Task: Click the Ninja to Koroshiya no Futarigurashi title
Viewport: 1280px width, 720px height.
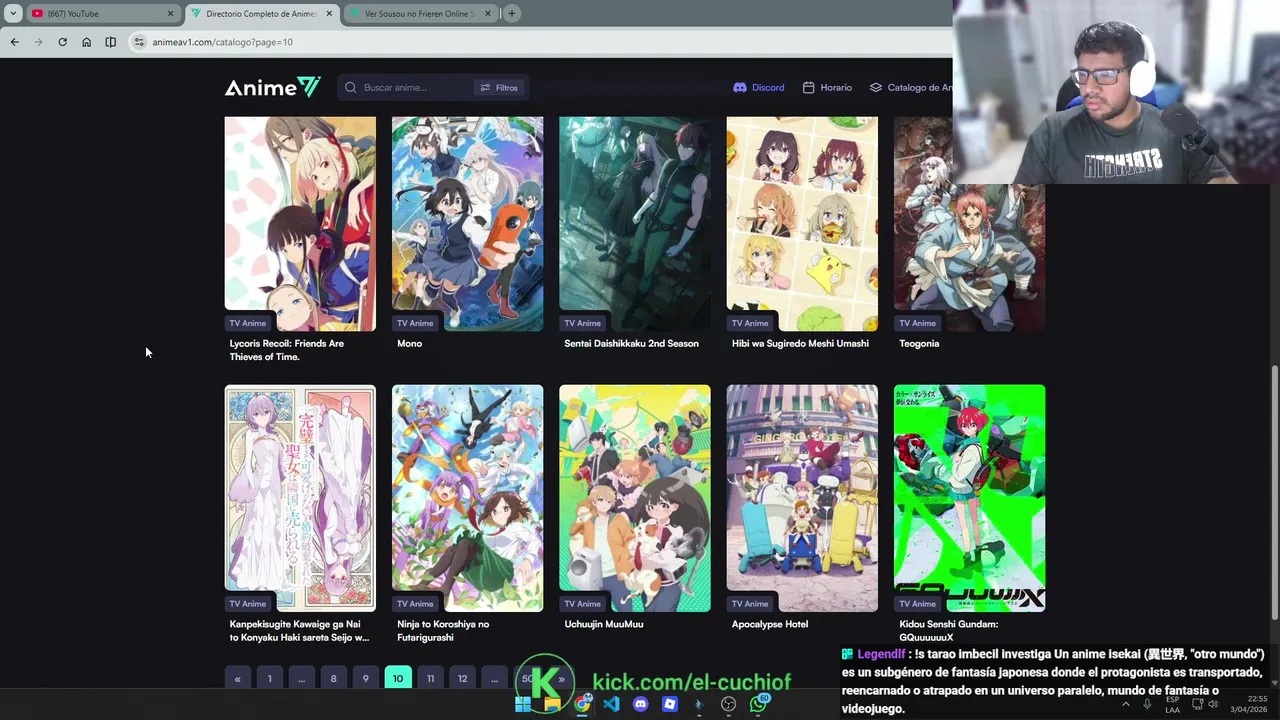Action: coord(443,631)
